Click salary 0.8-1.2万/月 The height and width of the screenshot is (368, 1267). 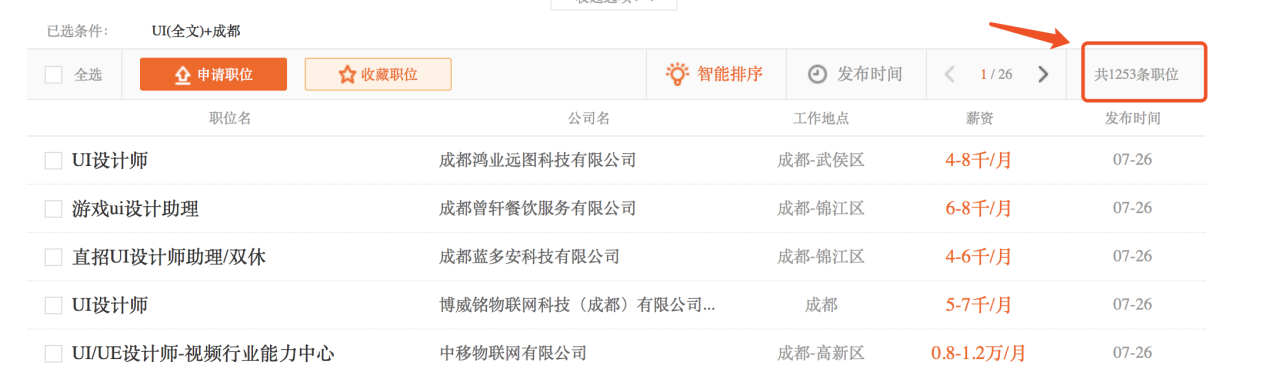tap(978, 352)
